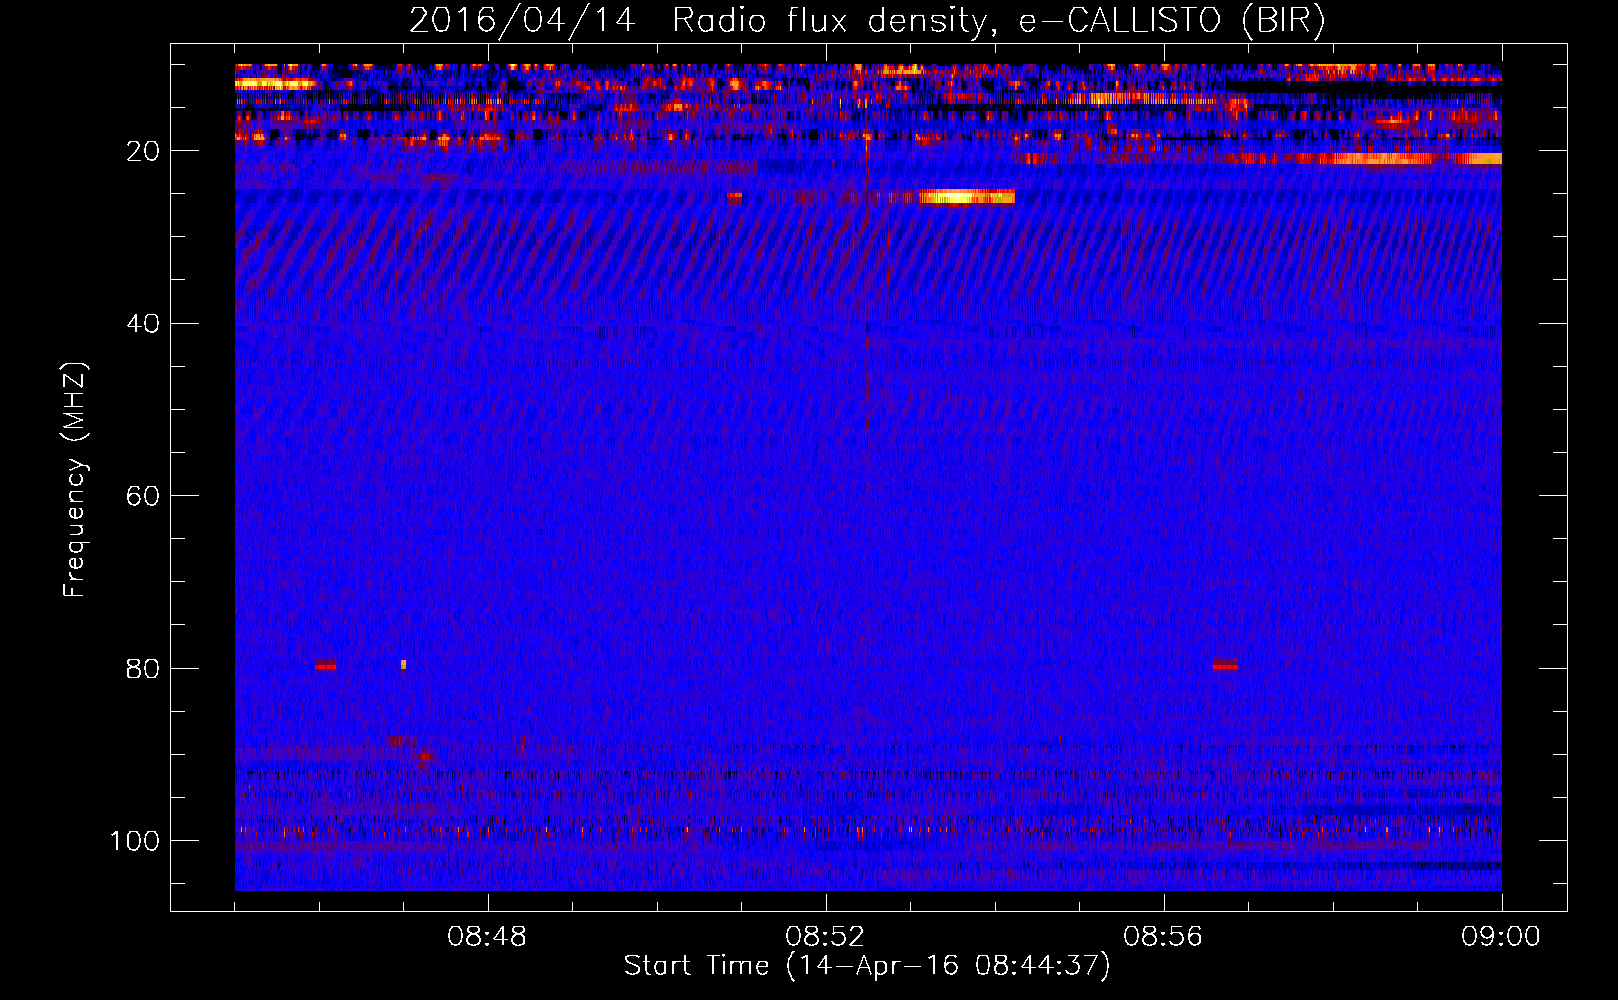Viewport: 1618px width, 1000px height.
Task: Click the bright yellow burst near 25 MHz
Action: [966, 197]
